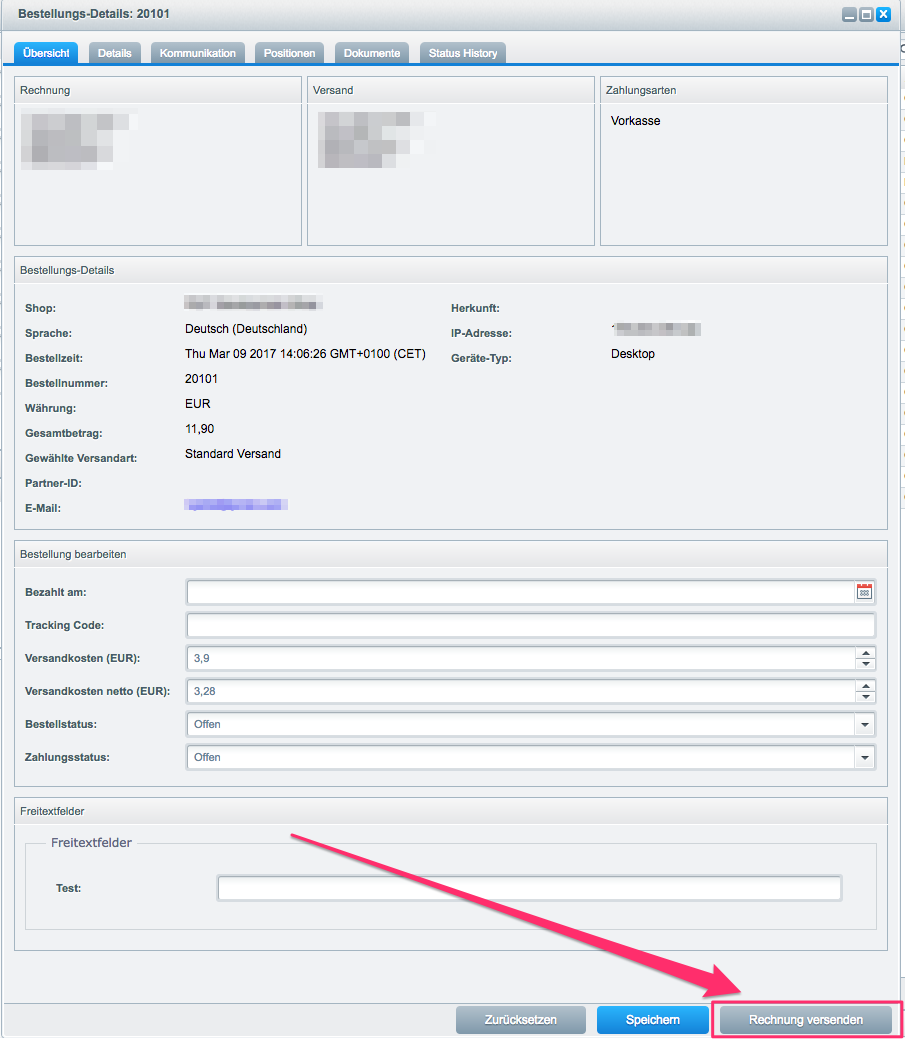The image size is (905, 1039).
Task: Select the Gesamtbetrag value 11,90
Action: 199,429
